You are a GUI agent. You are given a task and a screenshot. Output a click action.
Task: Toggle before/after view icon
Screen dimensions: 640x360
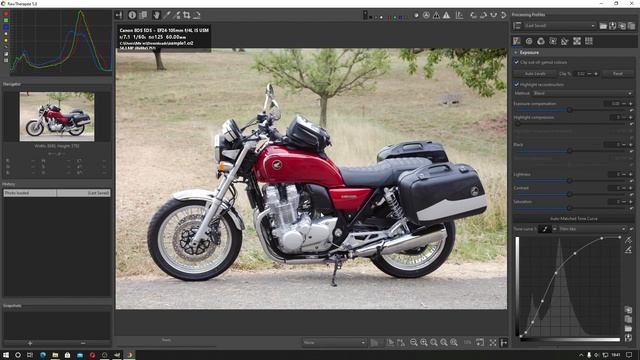click(143, 15)
